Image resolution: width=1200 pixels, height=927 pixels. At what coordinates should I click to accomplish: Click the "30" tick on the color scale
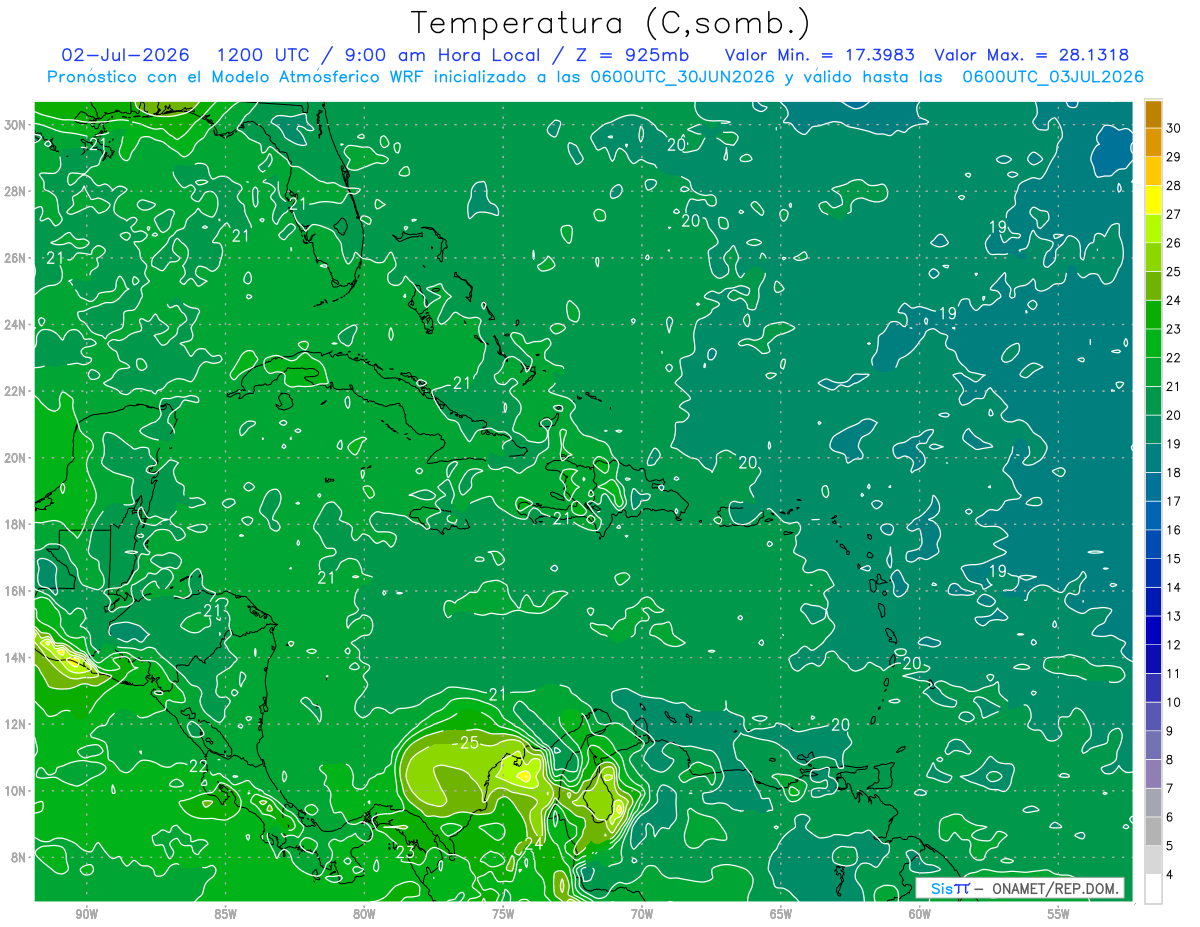(x=1174, y=128)
